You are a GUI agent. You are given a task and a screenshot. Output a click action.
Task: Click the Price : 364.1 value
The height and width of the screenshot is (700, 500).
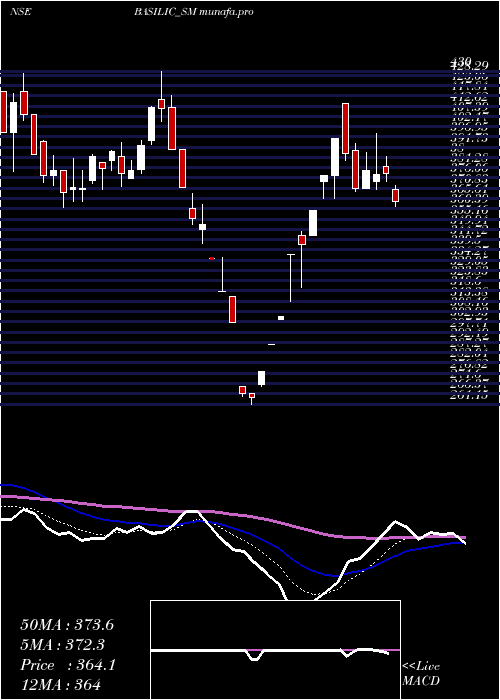(68, 665)
